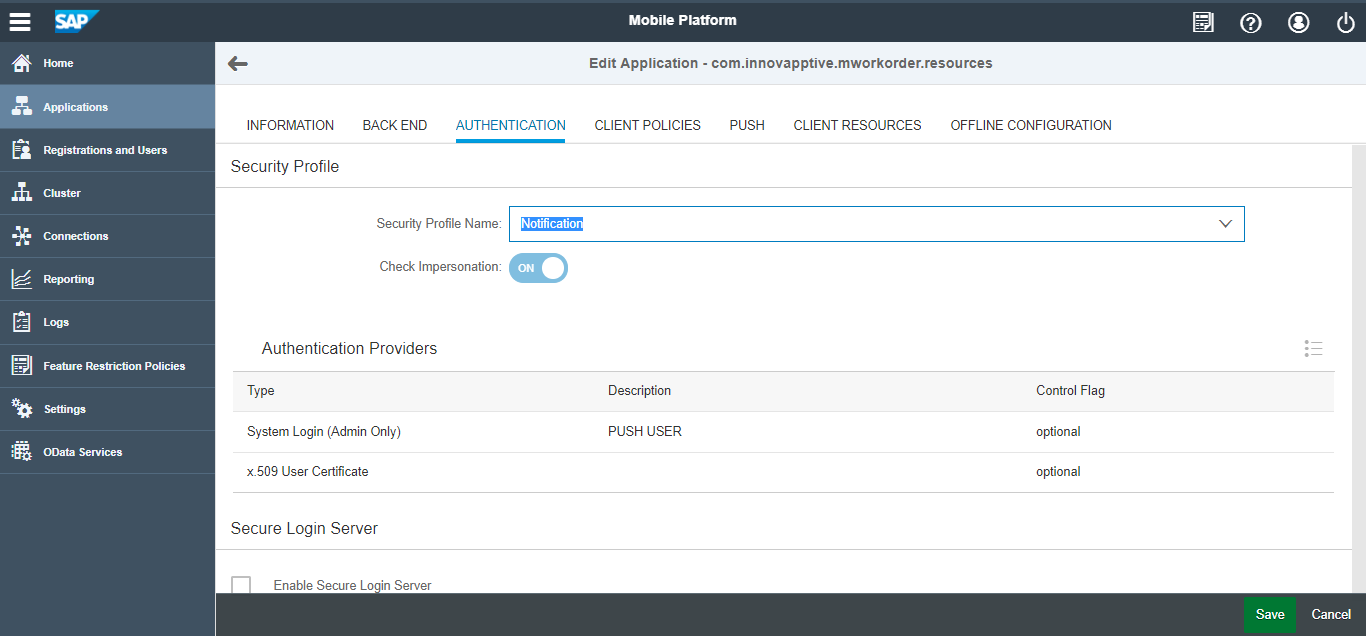Click the power logout icon
The height and width of the screenshot is (636, 1366).
[x=1345, y=22]
